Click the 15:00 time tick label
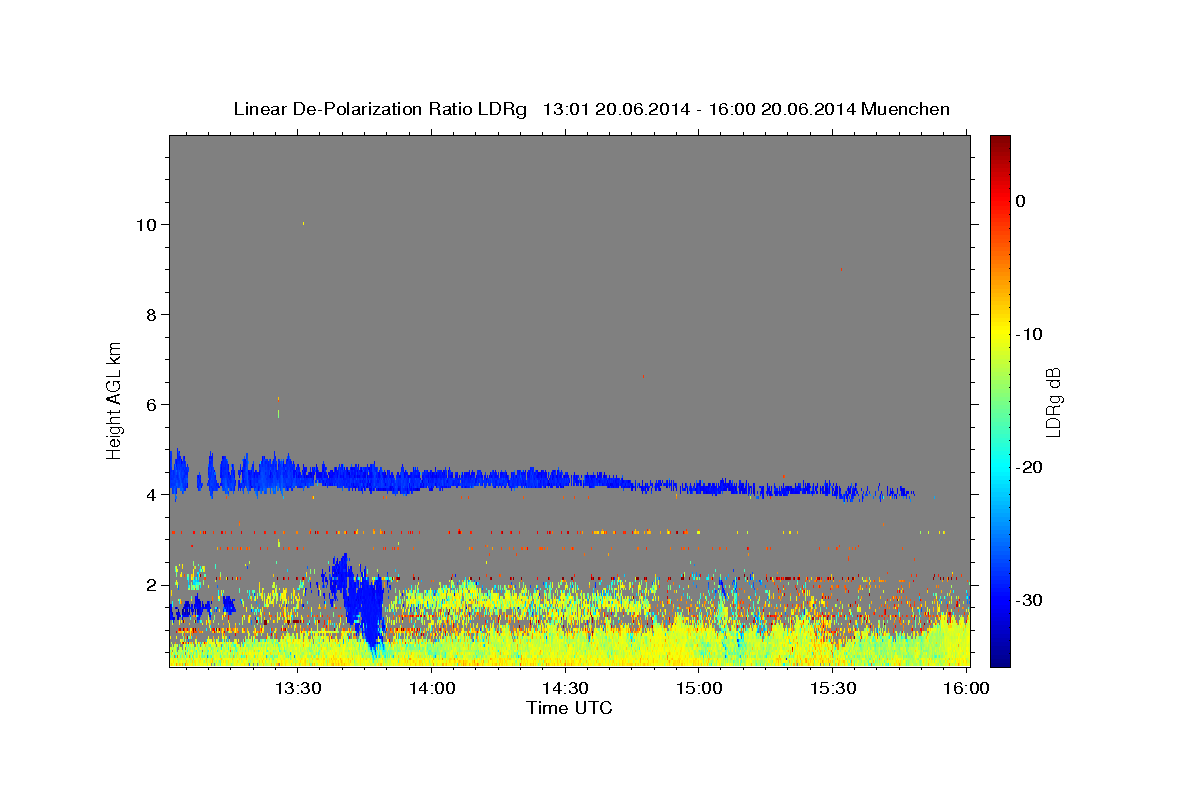 tap(699, 688)
